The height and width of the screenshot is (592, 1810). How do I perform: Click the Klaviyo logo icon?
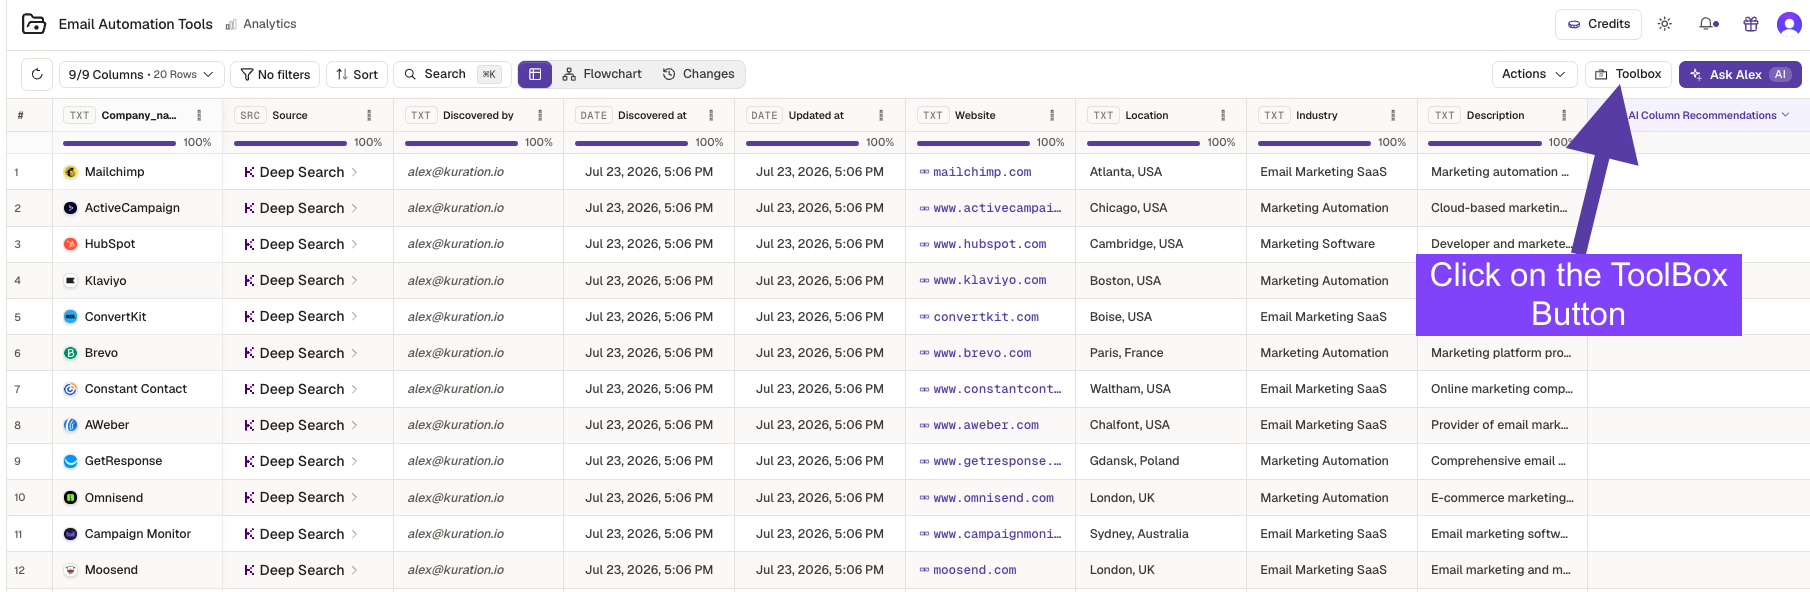70,281
